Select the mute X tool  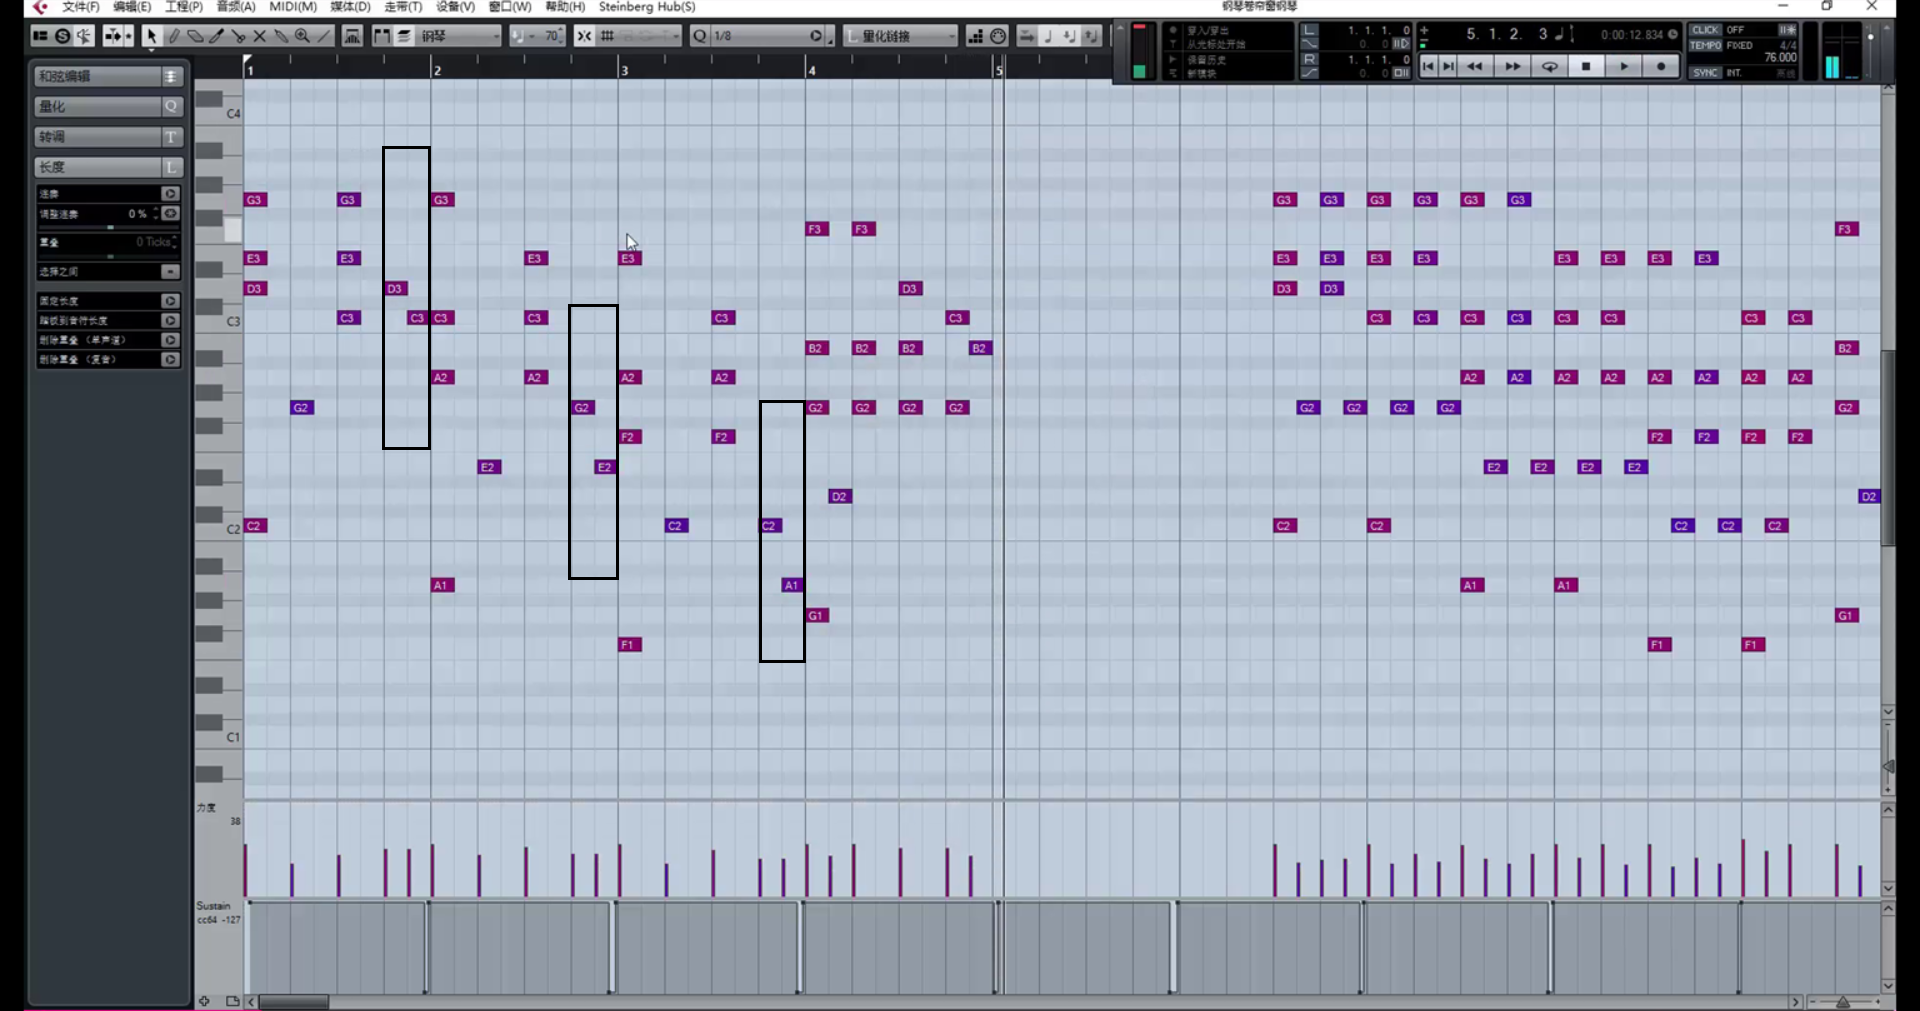260,36
